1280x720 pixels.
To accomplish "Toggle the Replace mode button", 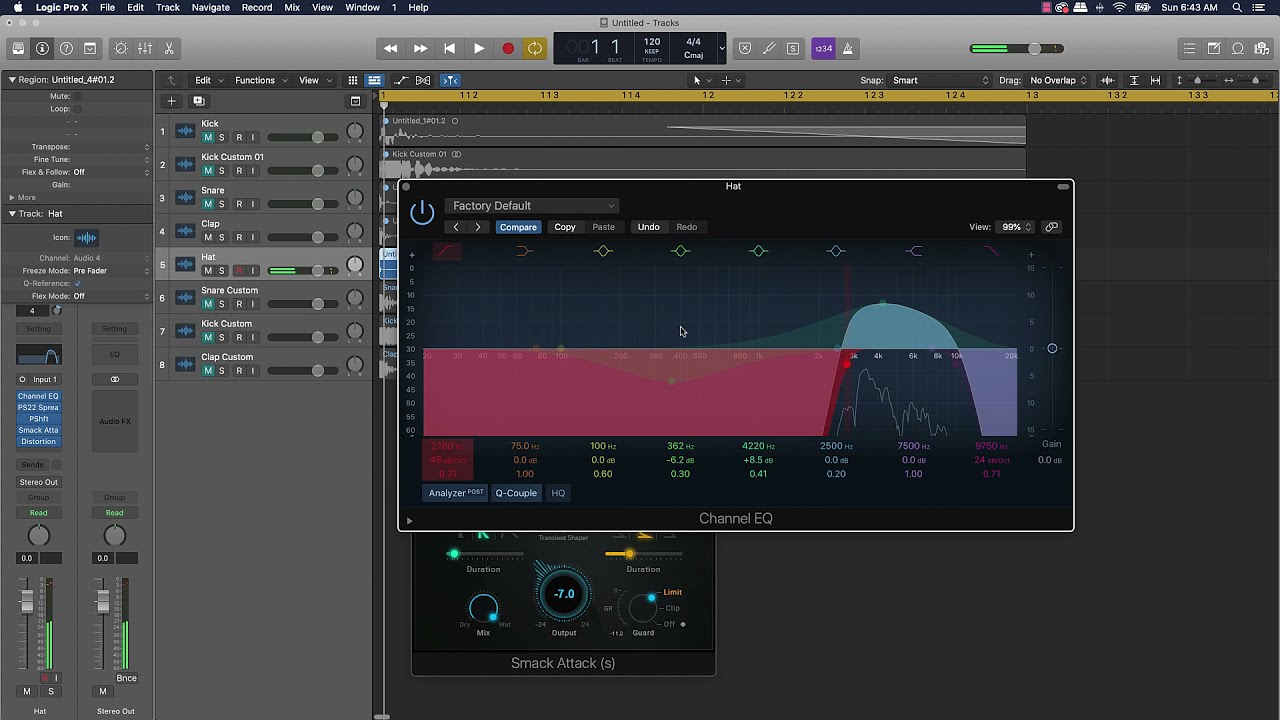I will coord(745,48).
